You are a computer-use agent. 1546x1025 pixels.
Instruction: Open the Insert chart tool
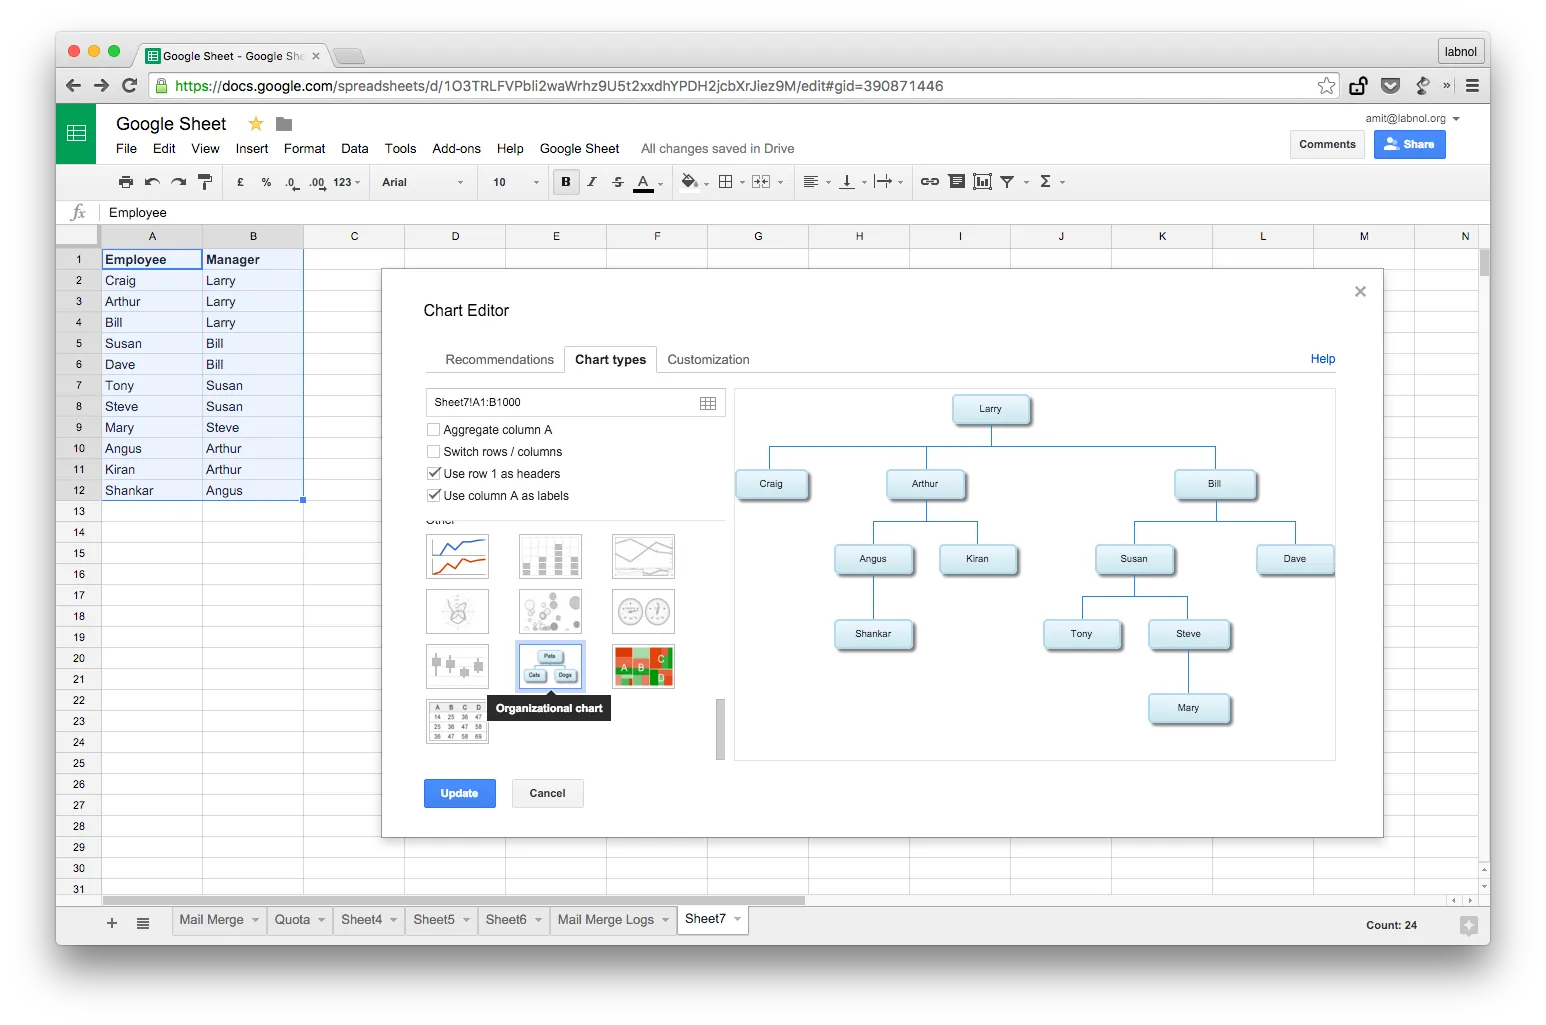[x=982, y=181]
